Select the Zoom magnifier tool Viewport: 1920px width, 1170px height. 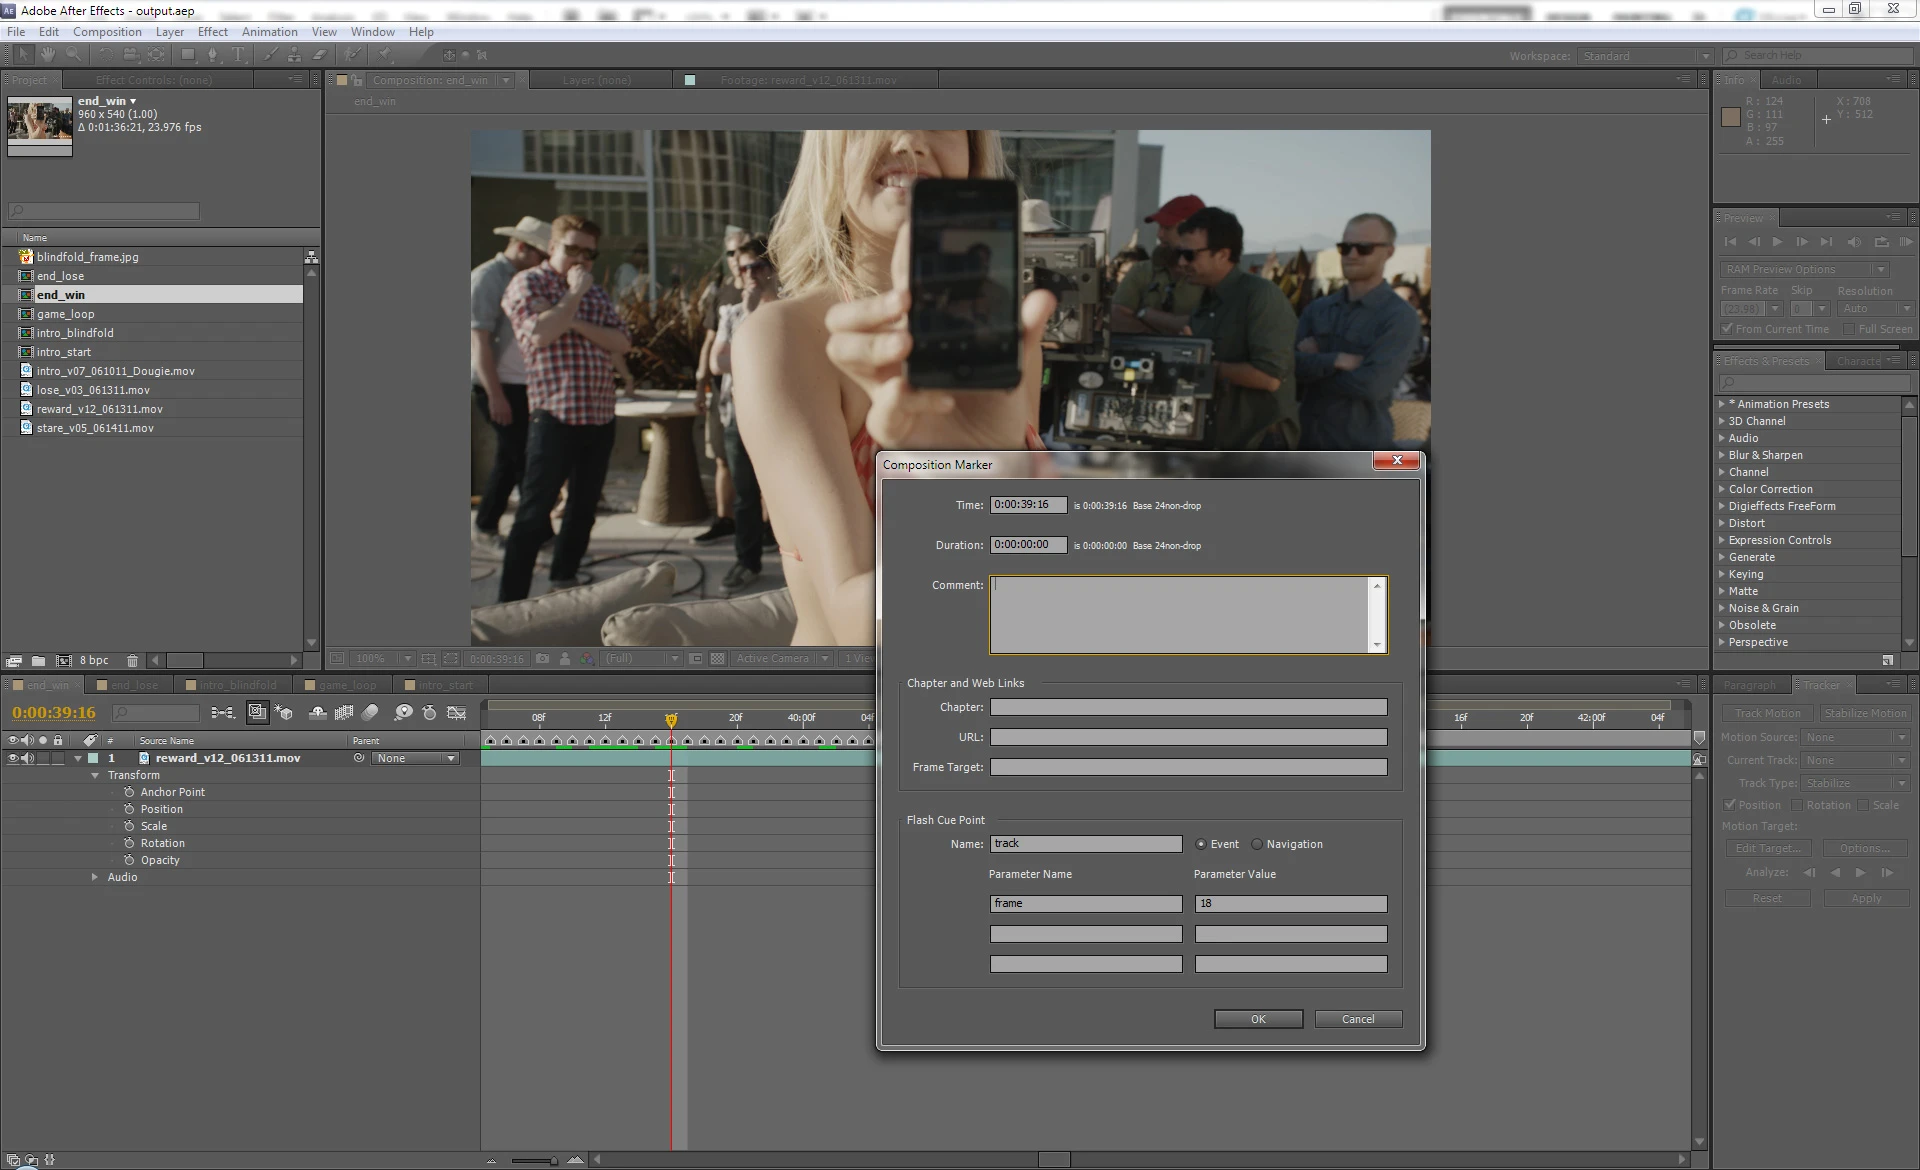[74, 55]
